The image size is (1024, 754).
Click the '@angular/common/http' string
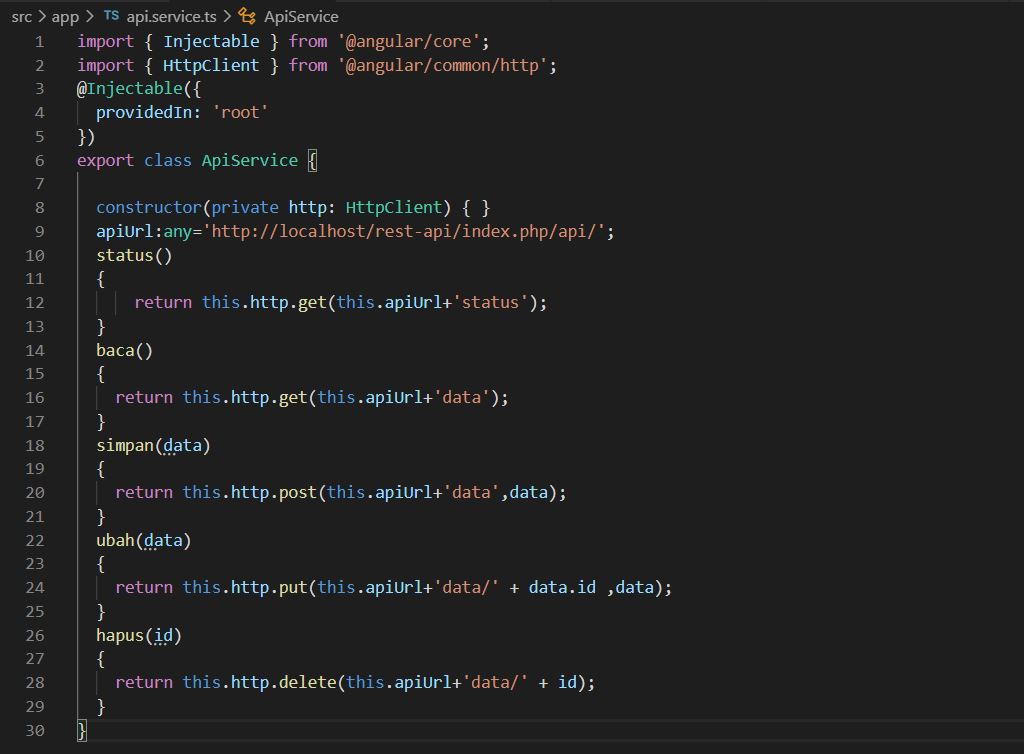443,65
